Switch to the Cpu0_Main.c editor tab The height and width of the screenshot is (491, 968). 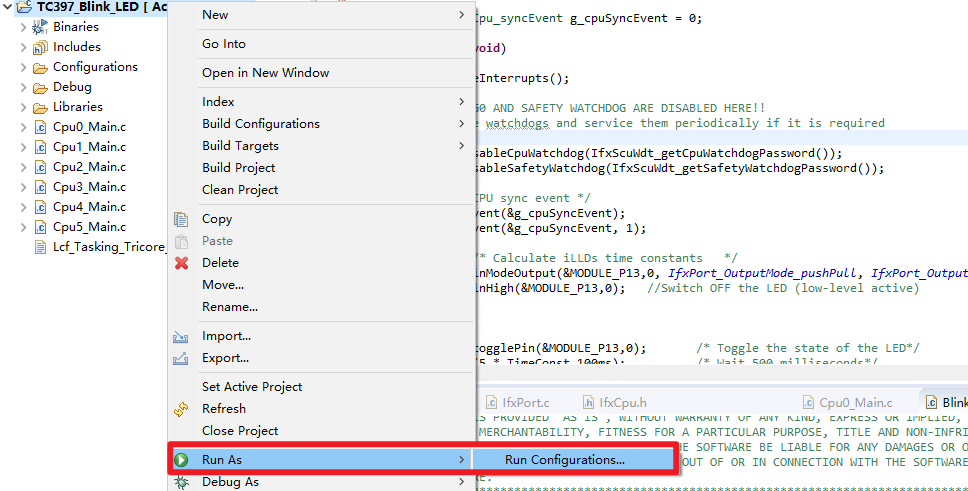[x=849, y=403]
